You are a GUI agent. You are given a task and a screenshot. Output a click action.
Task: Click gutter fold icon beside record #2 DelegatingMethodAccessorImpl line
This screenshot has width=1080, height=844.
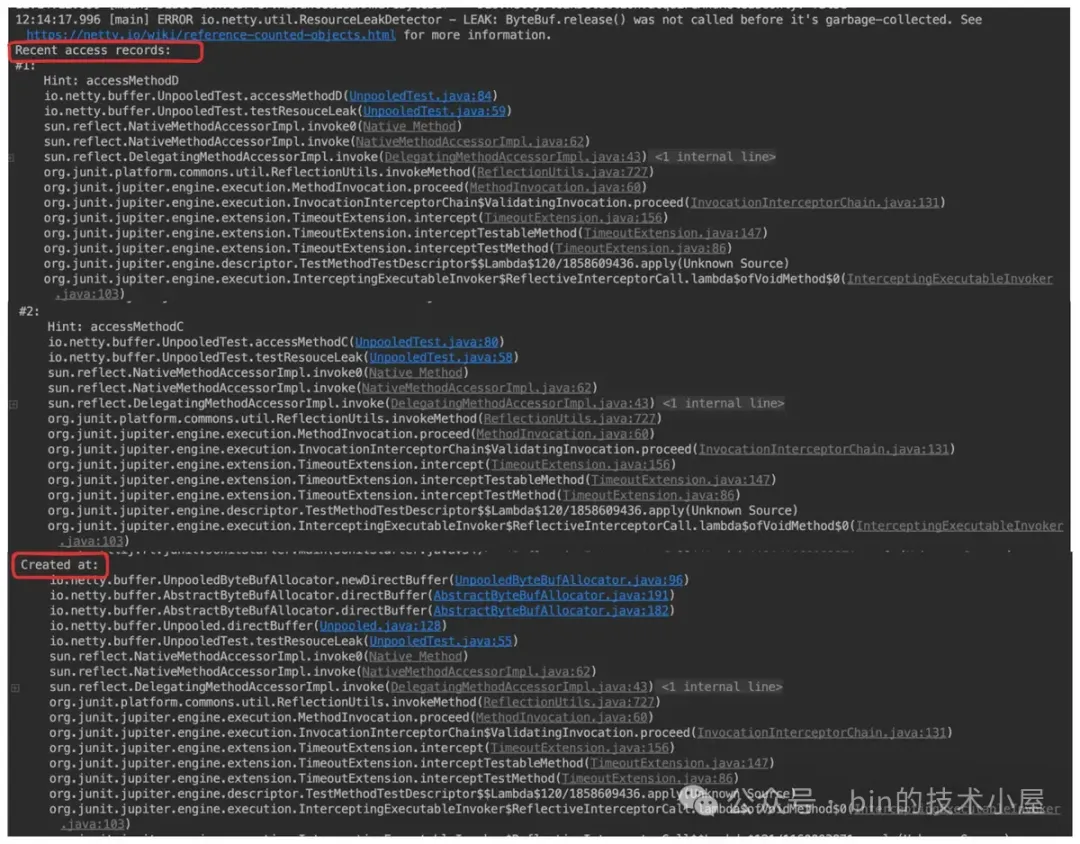point(14,404)
